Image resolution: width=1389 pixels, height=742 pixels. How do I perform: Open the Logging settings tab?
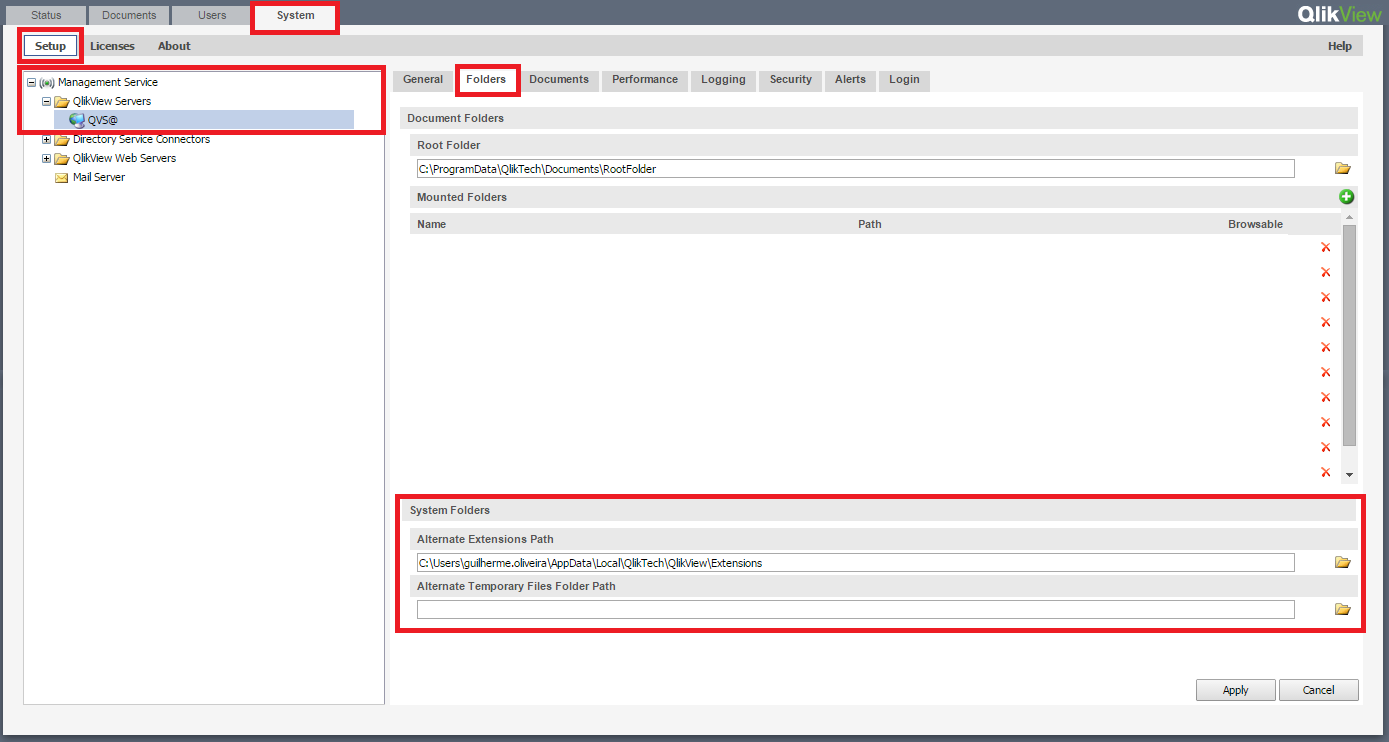tap(723, 80)
